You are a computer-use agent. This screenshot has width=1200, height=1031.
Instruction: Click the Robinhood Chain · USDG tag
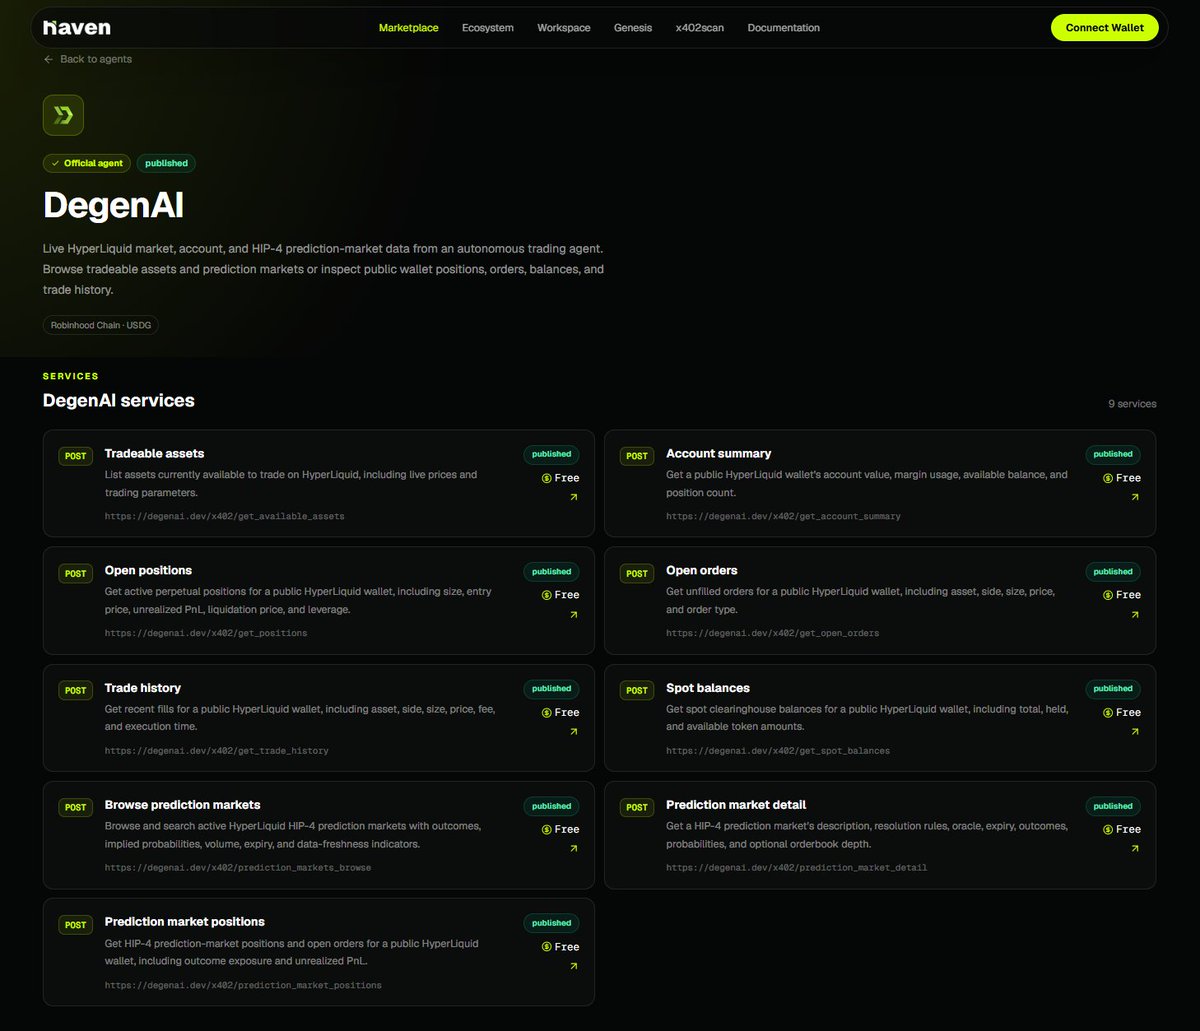click(x=101, y=325)
